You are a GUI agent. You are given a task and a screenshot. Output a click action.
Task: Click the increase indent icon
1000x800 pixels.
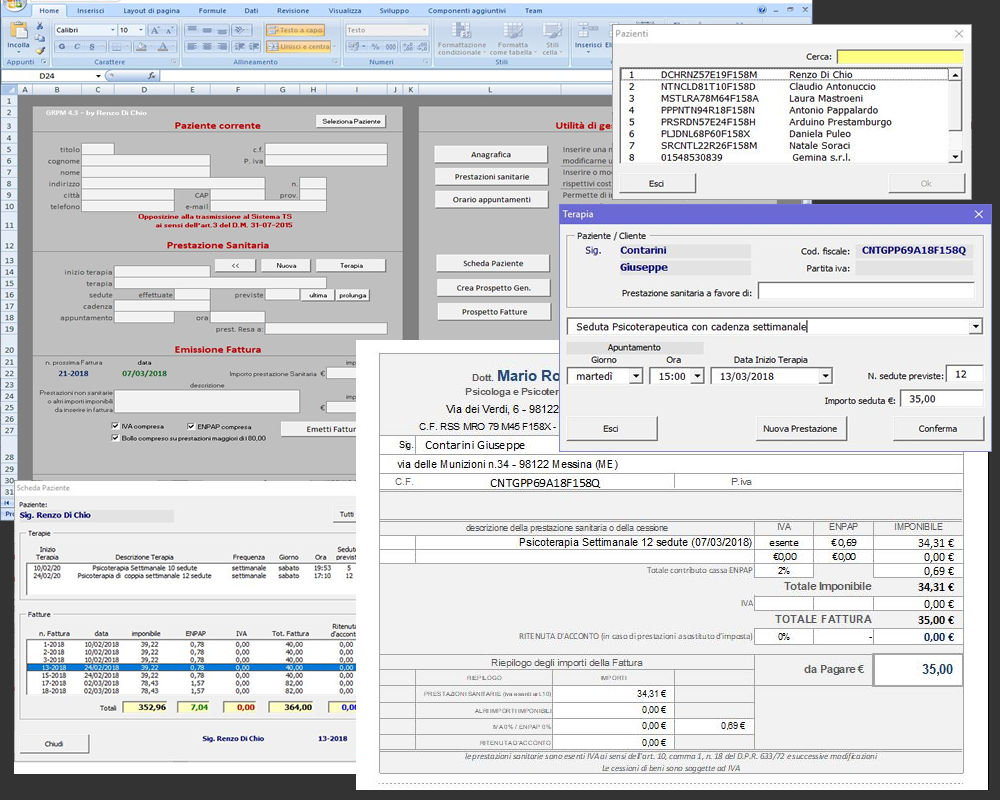254,47
